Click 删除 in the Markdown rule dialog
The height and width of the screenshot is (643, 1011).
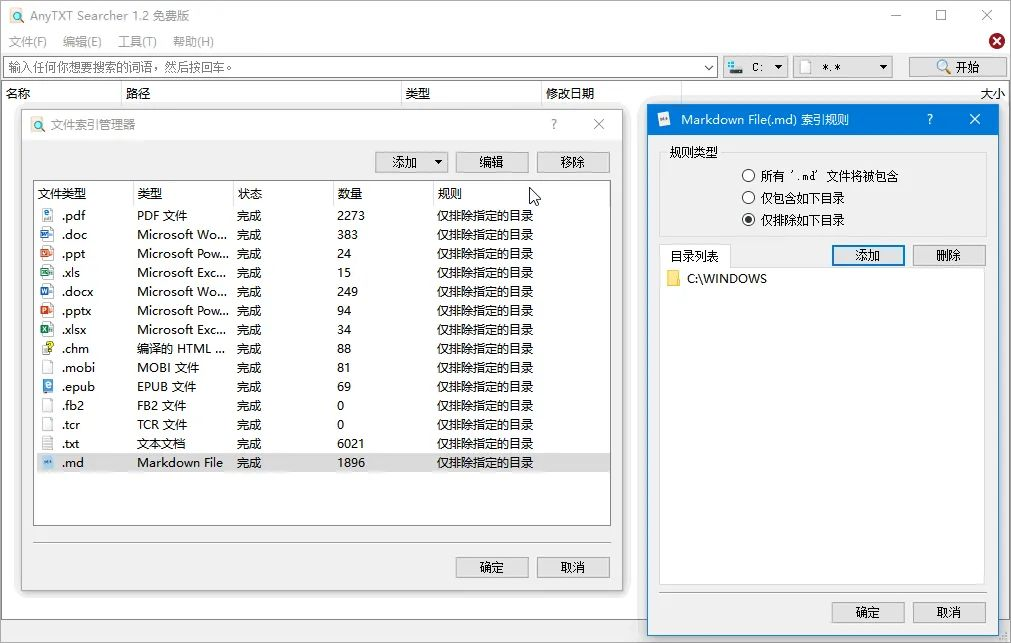tap(949, 255)
